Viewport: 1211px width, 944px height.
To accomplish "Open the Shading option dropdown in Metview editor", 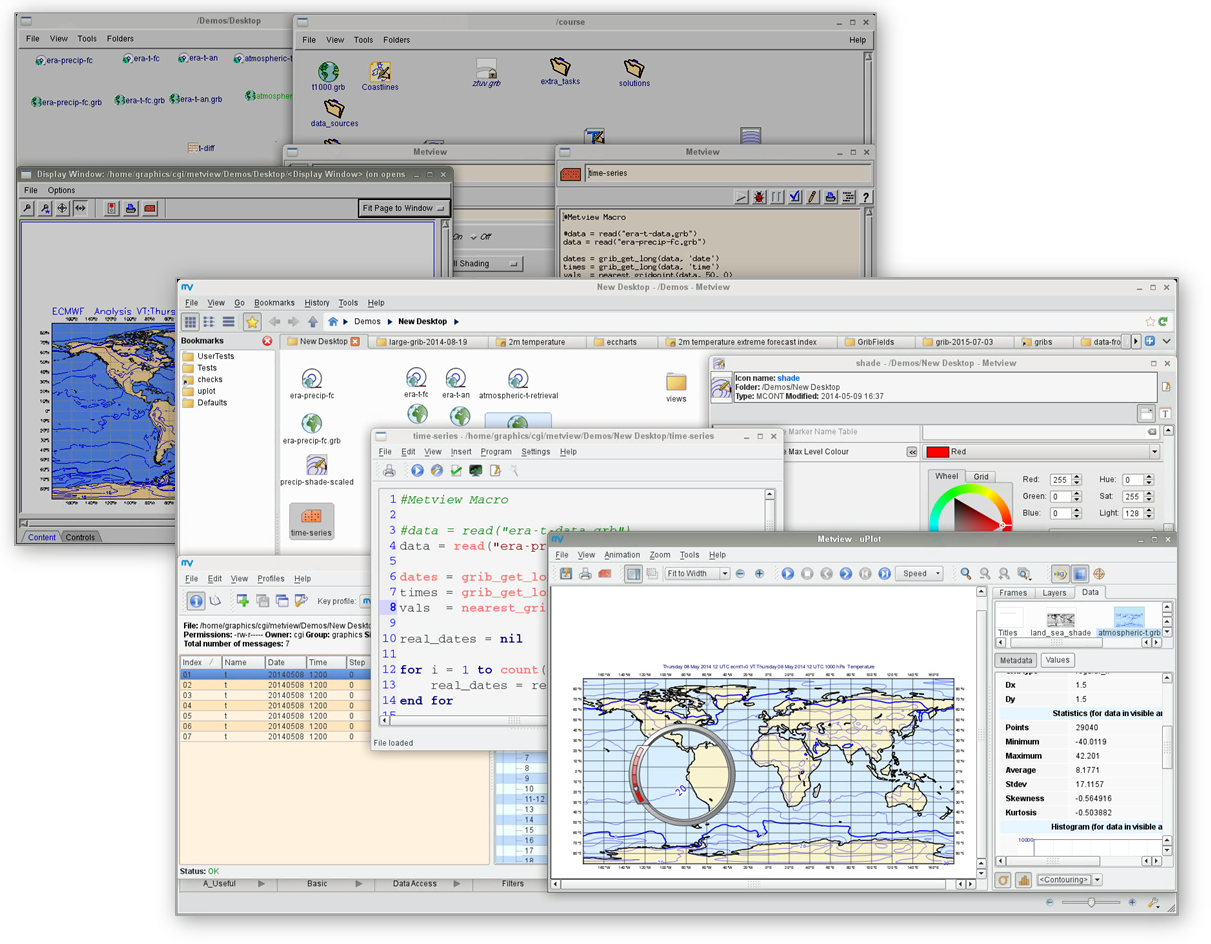I will (485, 264).
